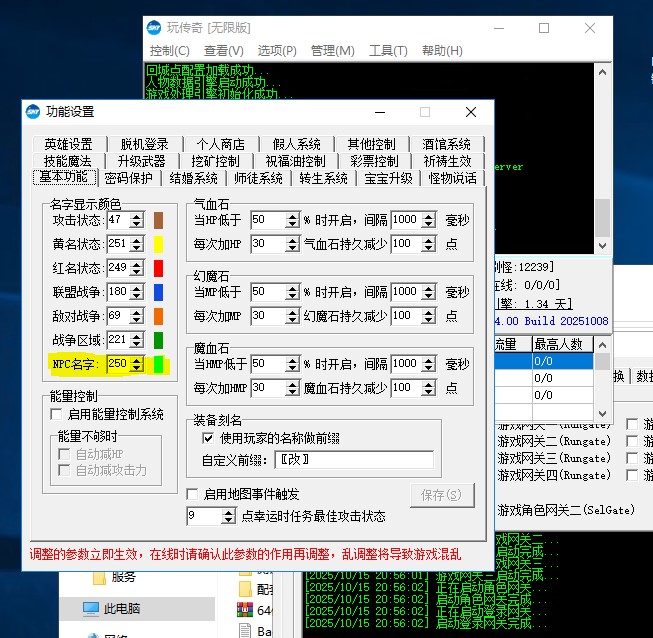
Task: Open the 英雄设置 tab
Action: 68,144
